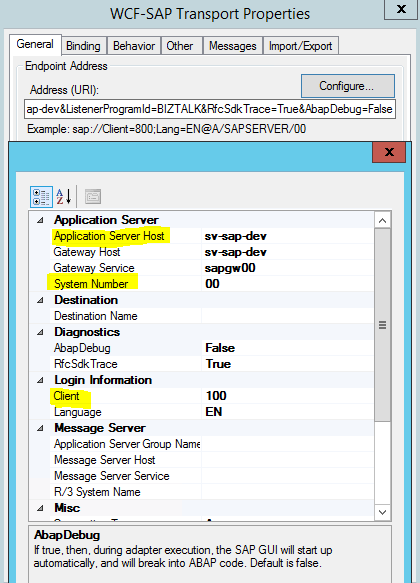The width and height of the screenshot is (420, 583).
Task: Edit the empty Destination Name value cell
Action: [287, 316]
